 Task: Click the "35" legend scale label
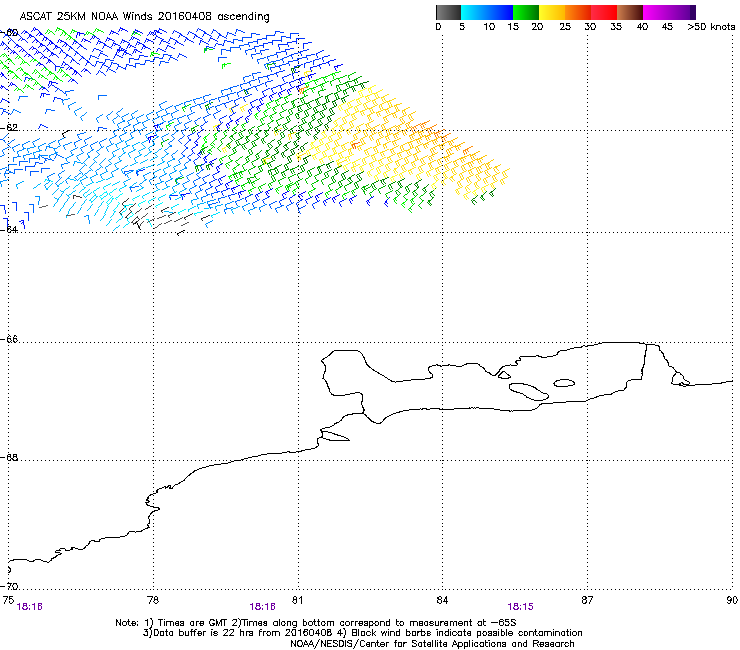[616, 27]
